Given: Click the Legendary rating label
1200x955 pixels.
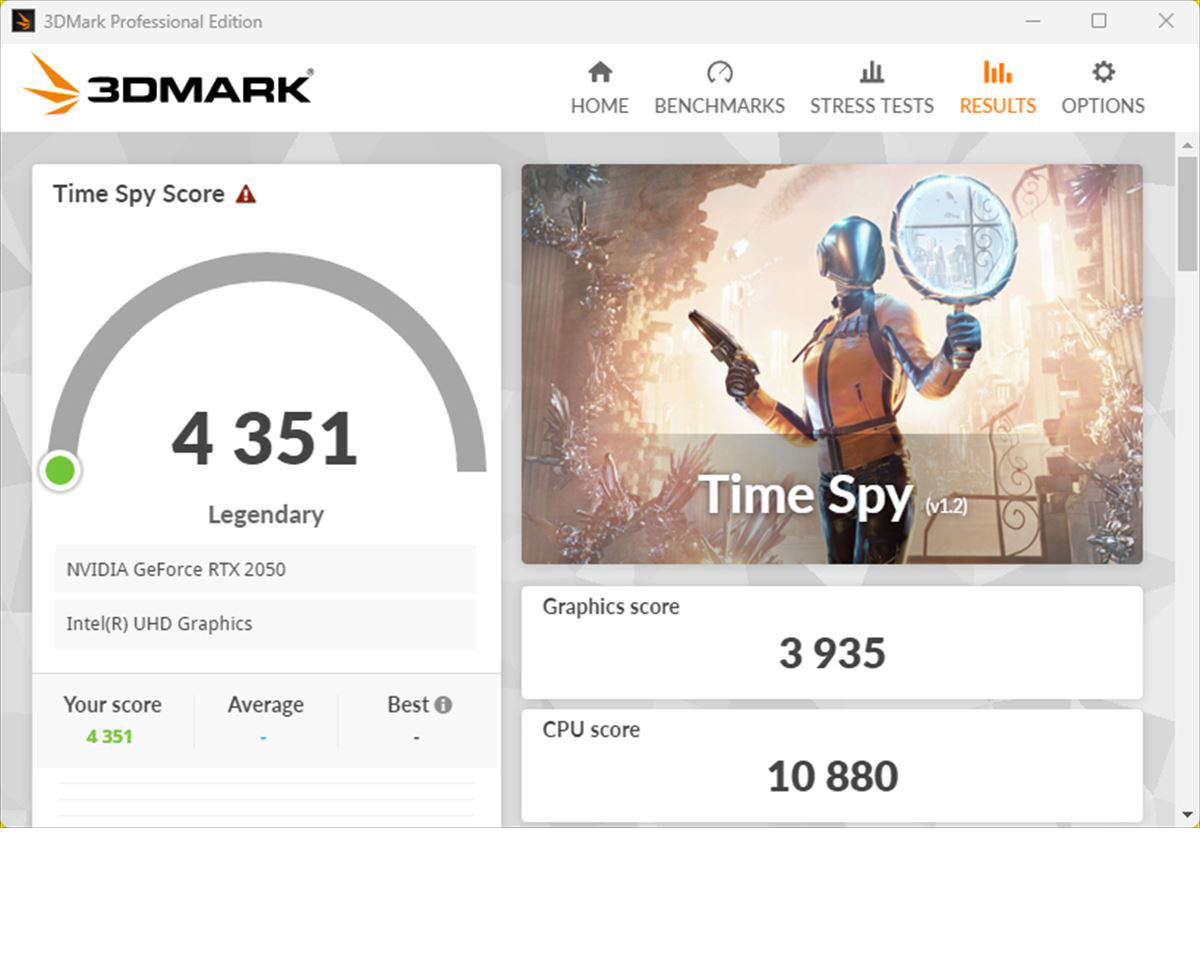Looking at the screenshot, I should [266, 515].
